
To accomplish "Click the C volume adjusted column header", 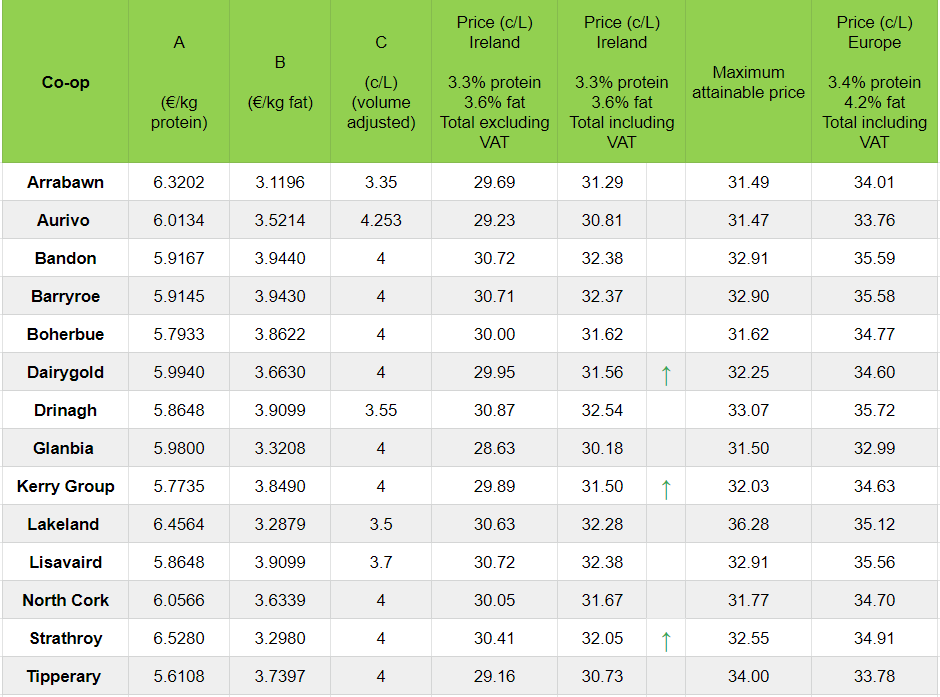I will point(381,82).
